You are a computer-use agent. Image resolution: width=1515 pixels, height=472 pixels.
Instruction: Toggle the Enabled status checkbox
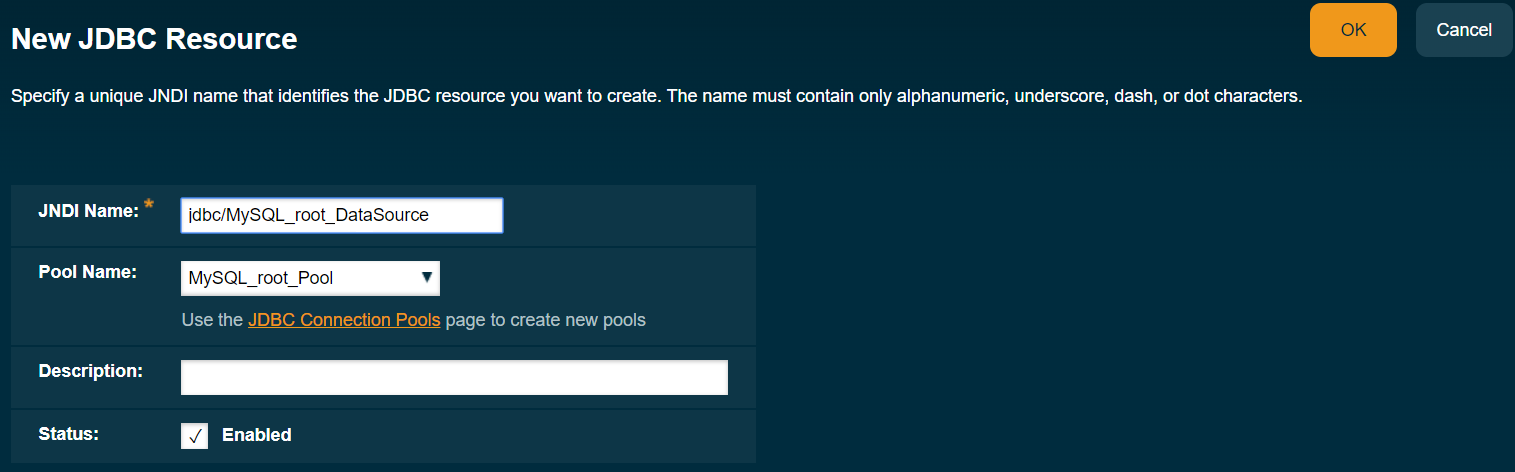pos(195,436)
